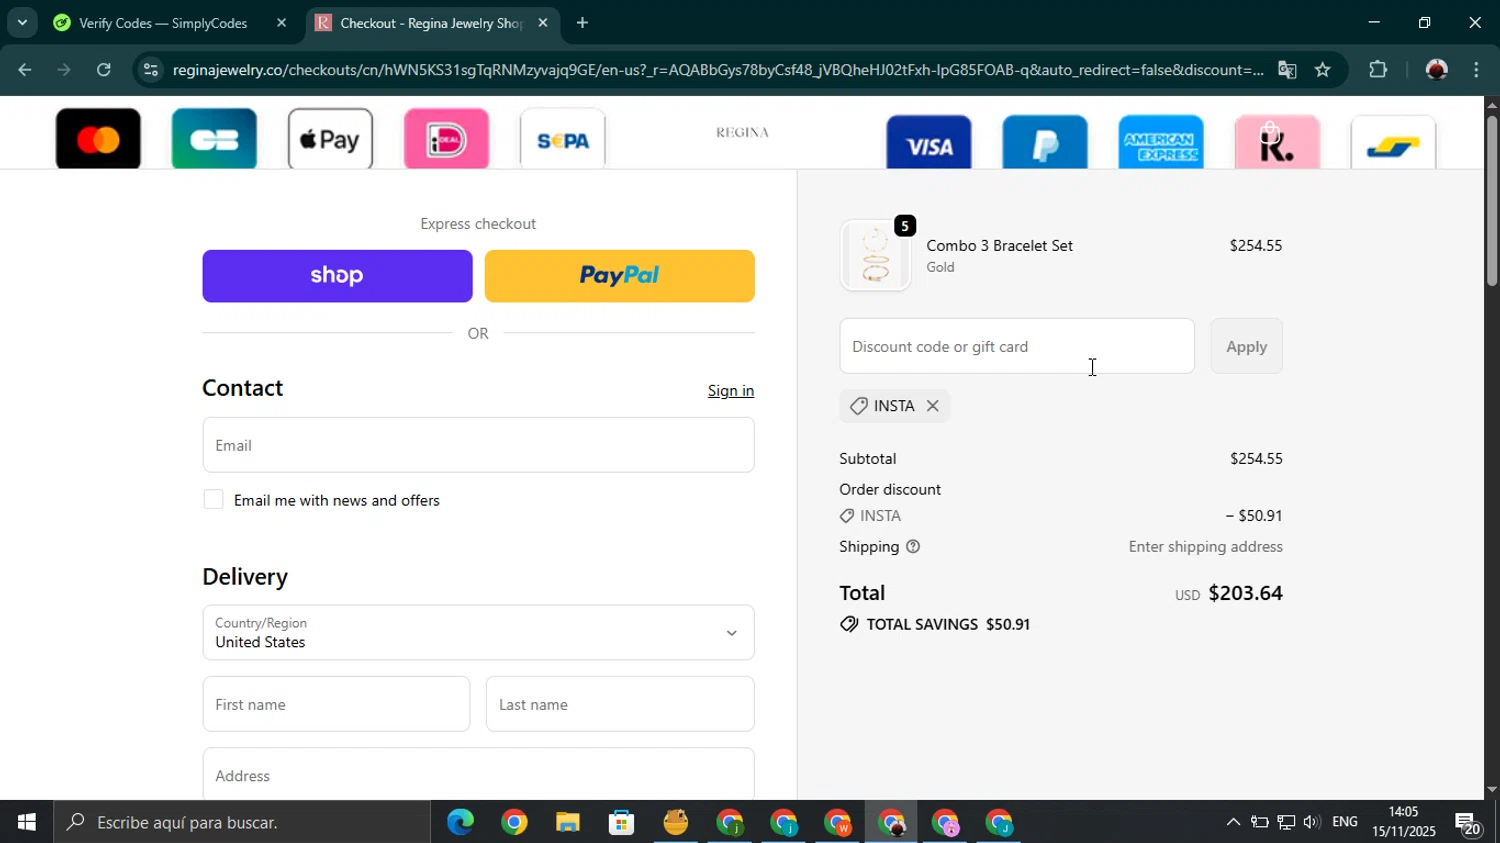Click the Apple Pay payment icon

pyautogui.click(x=330, y=138)
